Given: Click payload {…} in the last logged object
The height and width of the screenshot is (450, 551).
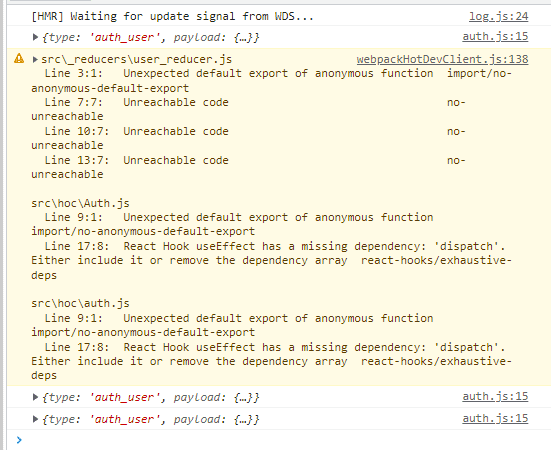Looking at the screenshot, I should click(216, 419).
